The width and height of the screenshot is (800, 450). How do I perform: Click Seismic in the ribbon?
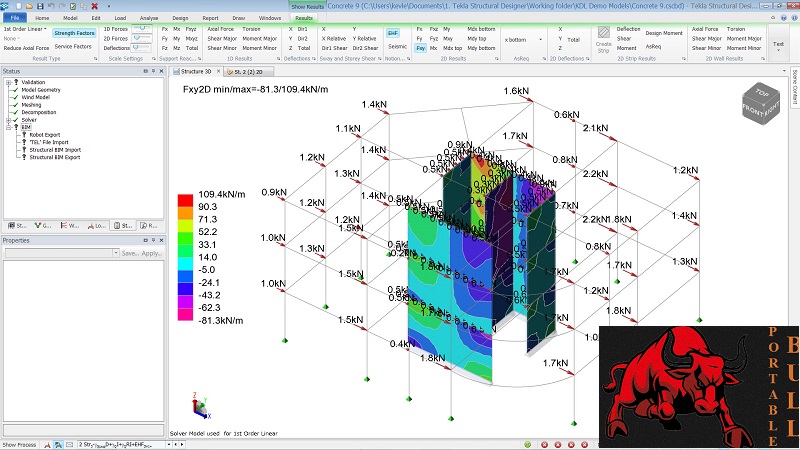point(397,46)
